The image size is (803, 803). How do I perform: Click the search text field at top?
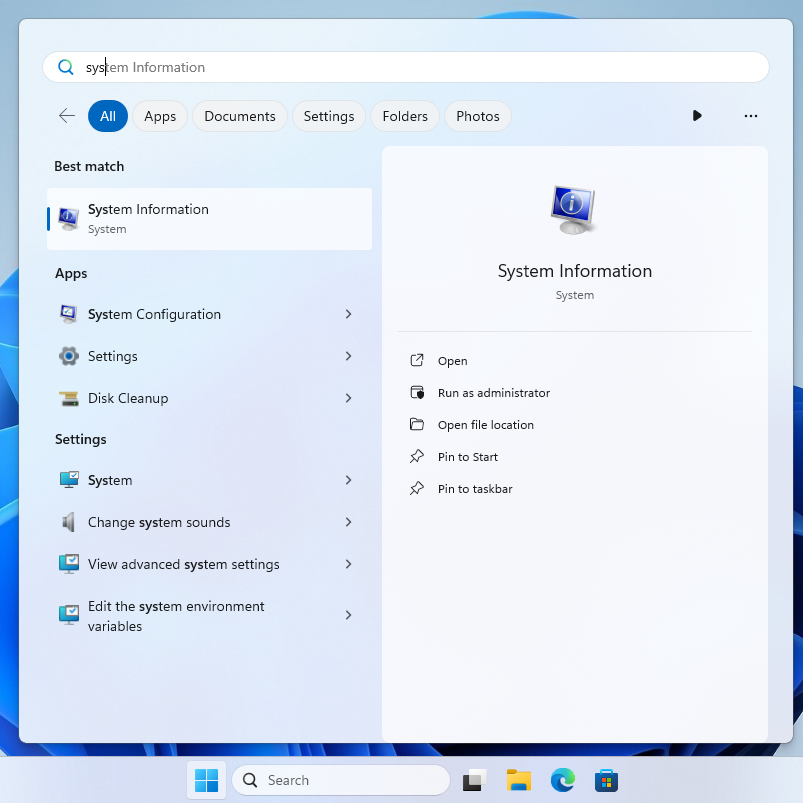click(406, 67)
